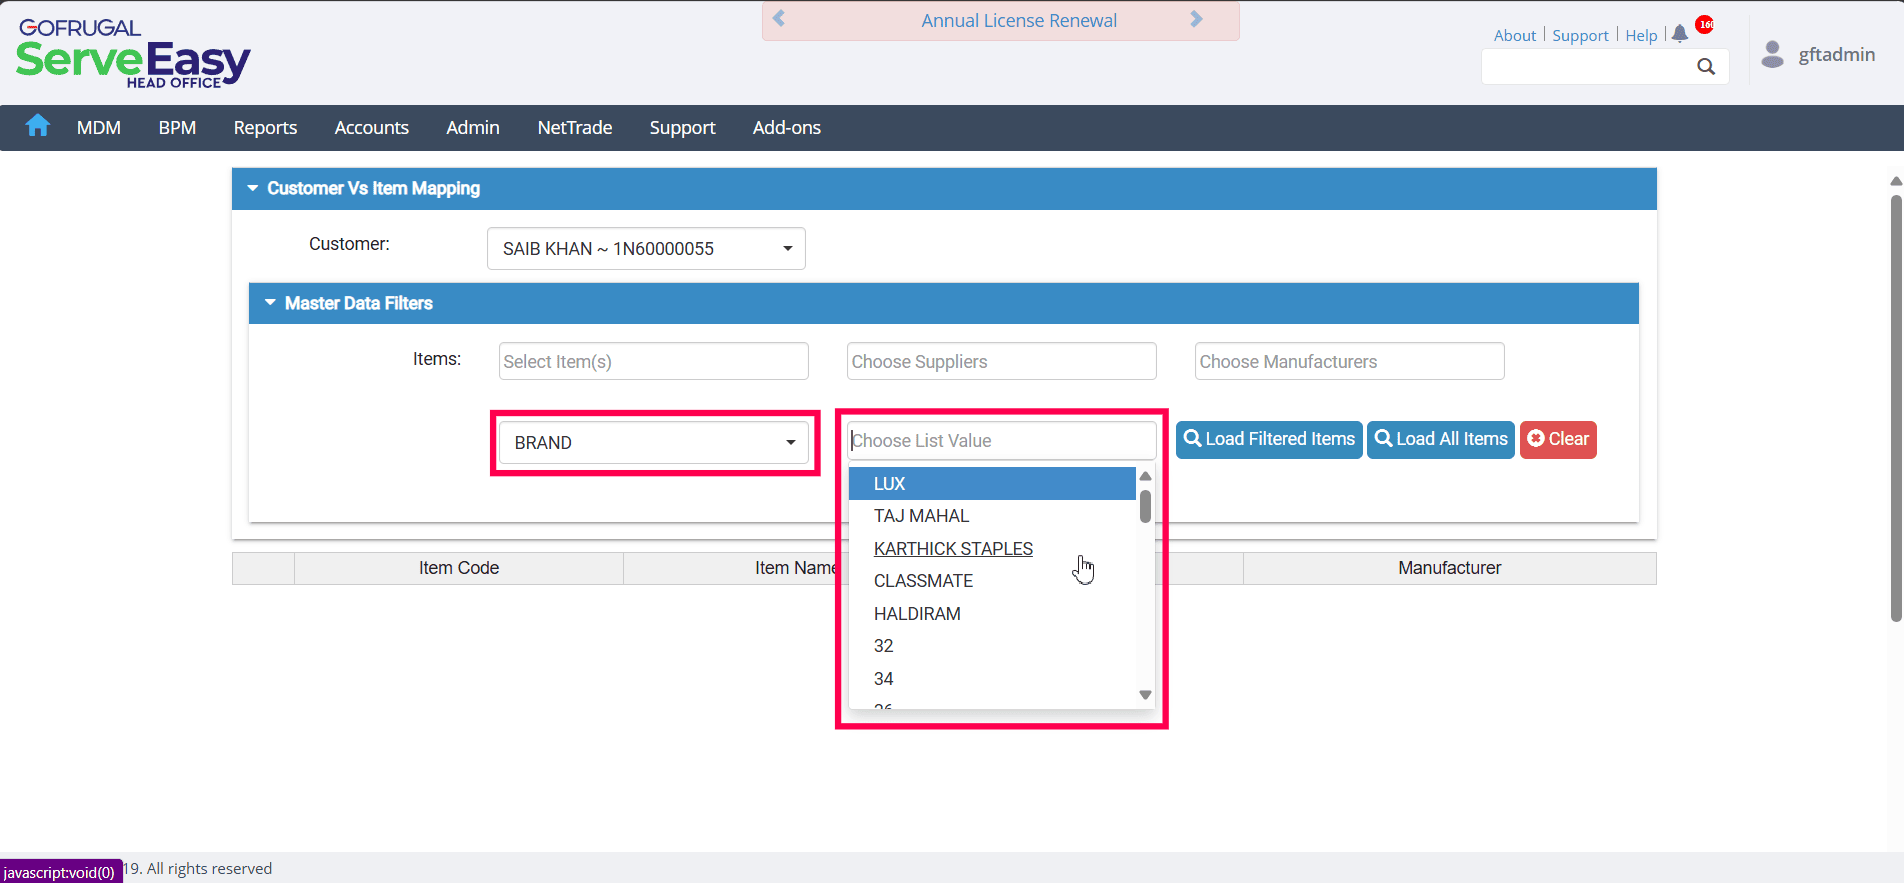Screen dimensions: 1904x883
Task: Click Load All Items button
Action: [x=1441, y=439]
